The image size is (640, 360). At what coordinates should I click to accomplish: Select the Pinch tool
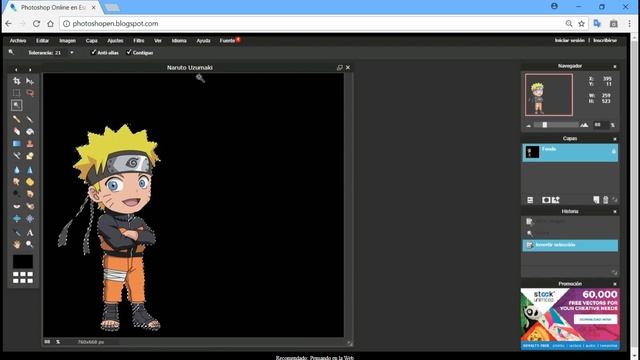pyautogui.click(x=30, y=219)
